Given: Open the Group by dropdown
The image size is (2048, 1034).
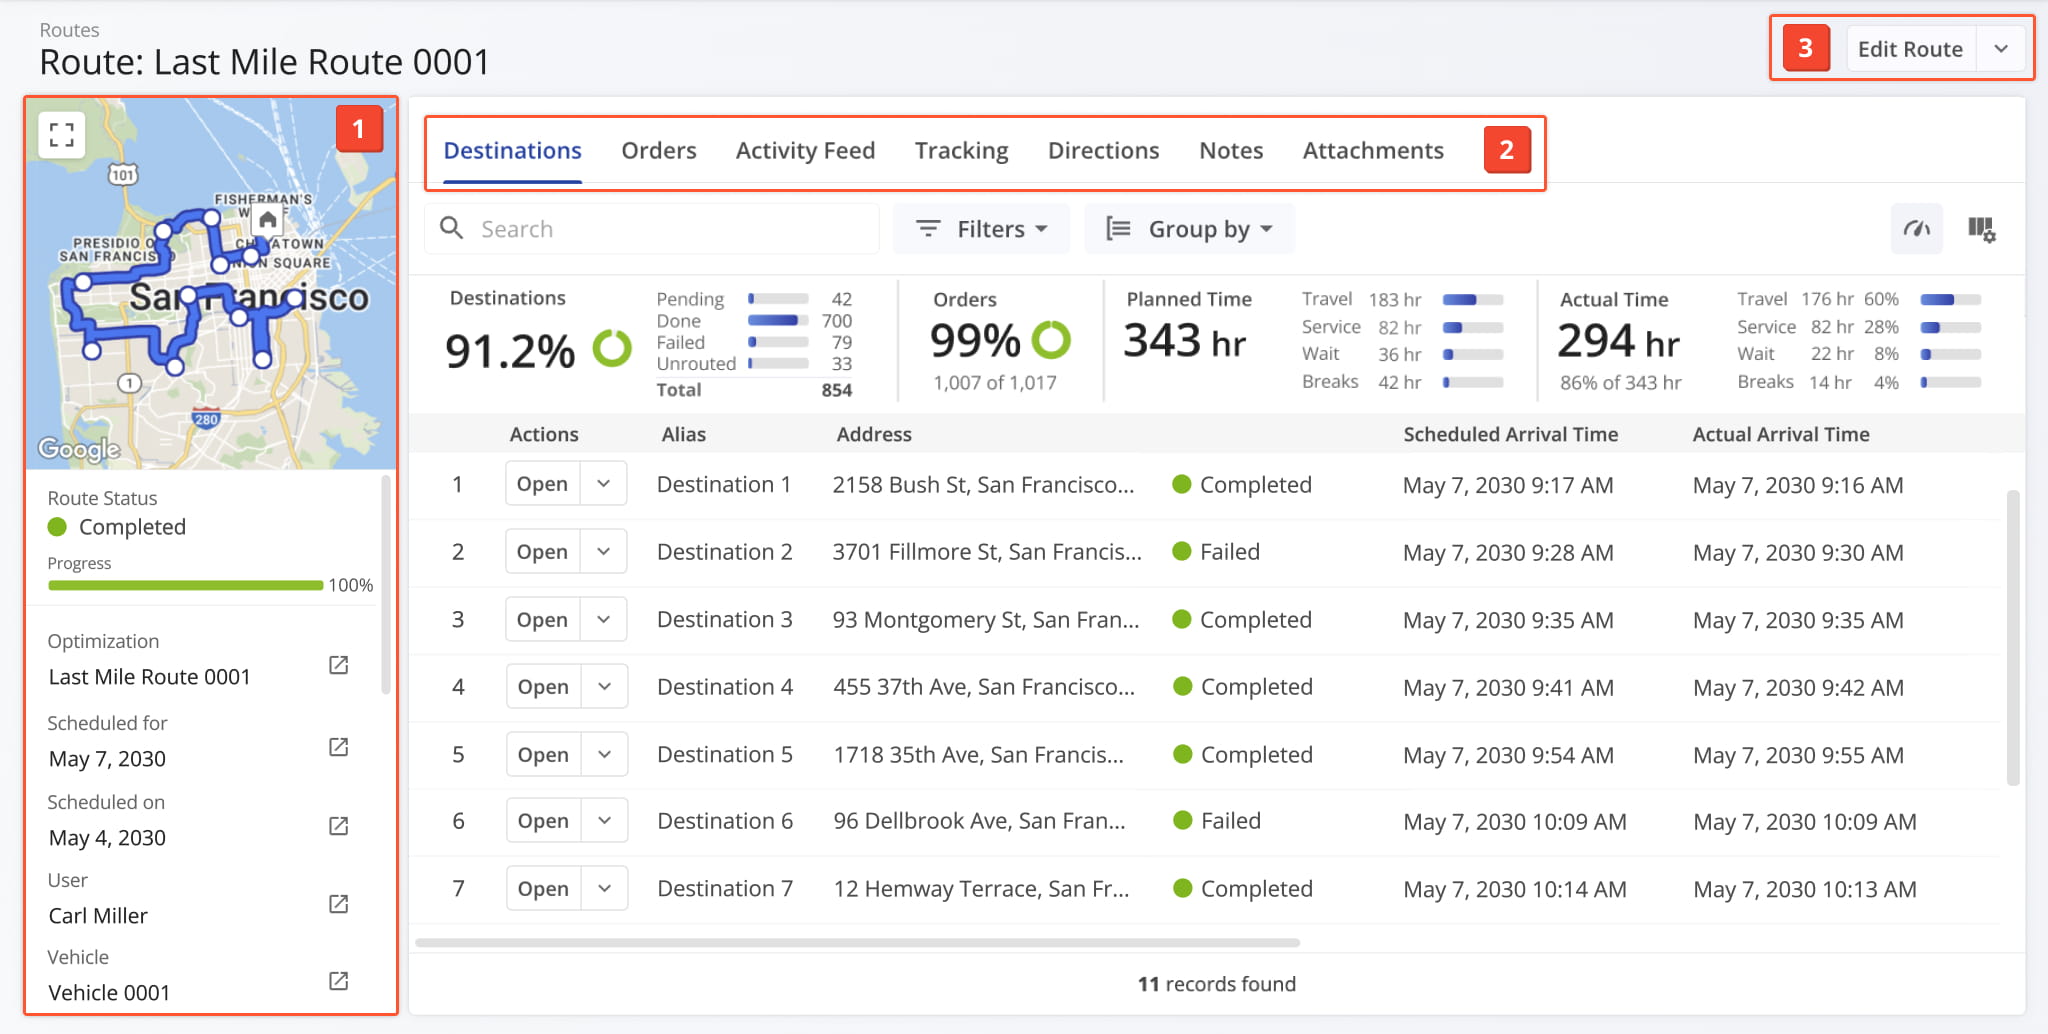Looking at the screenshot, I should point(1190,229).
